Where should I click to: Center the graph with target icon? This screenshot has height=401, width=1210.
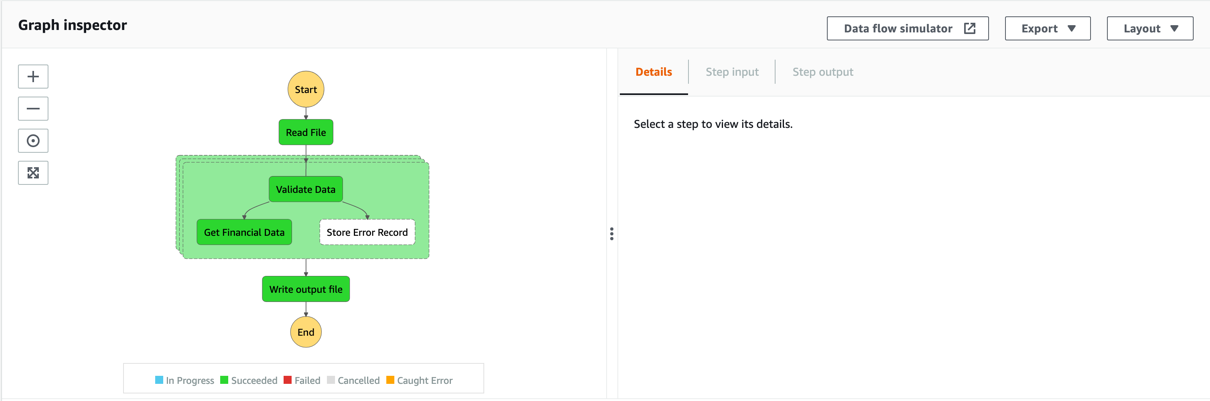click(x=33, y=141)
